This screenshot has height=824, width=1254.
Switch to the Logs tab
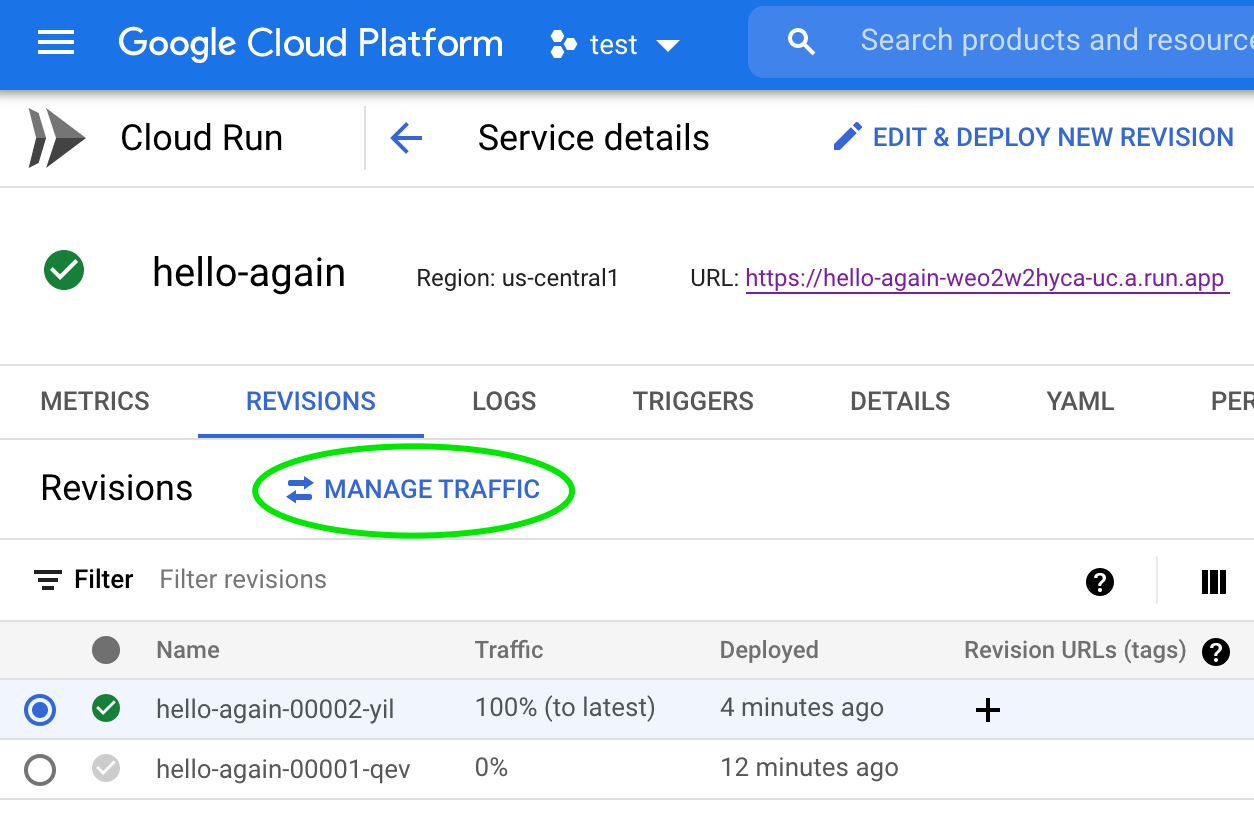504,402
